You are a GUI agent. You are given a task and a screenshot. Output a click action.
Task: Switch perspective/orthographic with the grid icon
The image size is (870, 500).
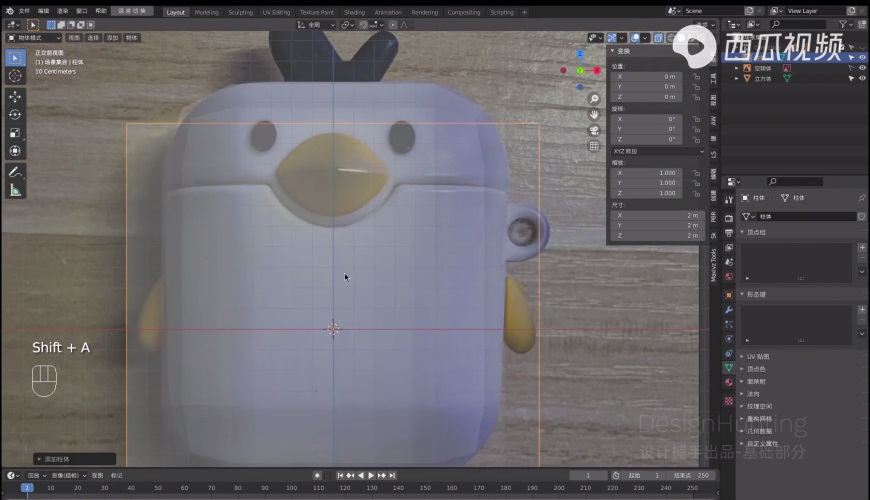[594, 146]
